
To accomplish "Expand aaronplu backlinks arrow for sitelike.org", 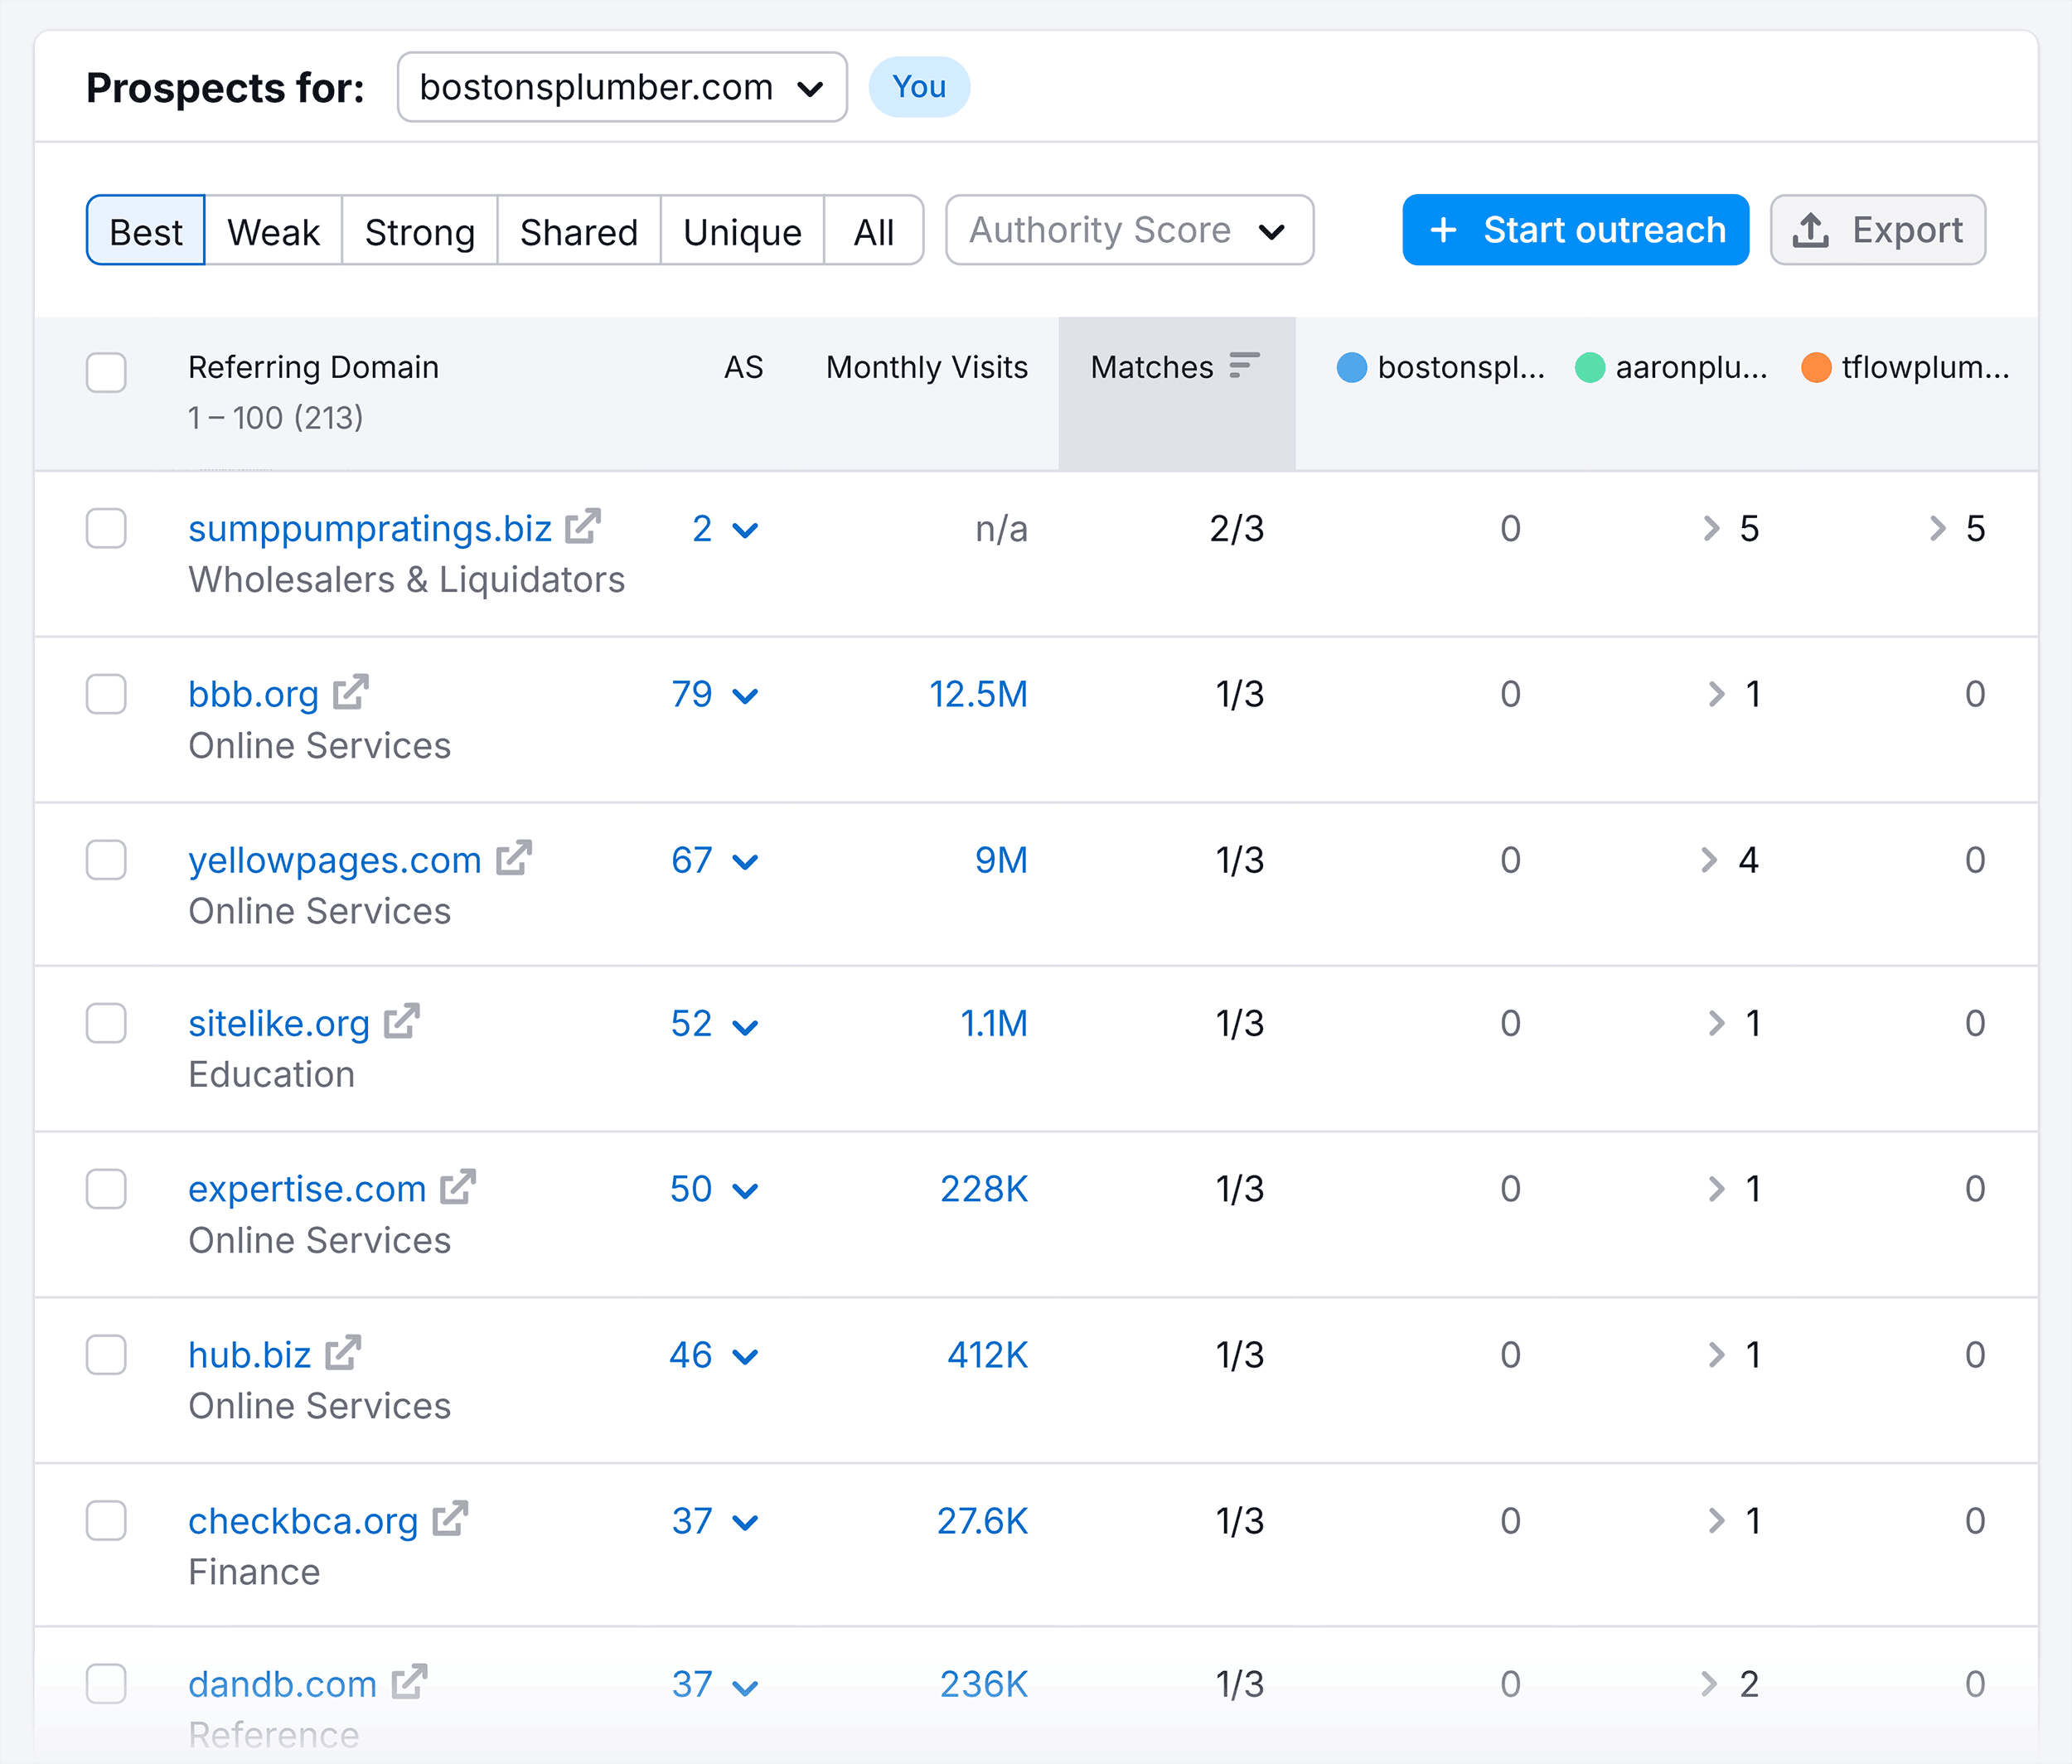I will click(x=1716, y=1023).
